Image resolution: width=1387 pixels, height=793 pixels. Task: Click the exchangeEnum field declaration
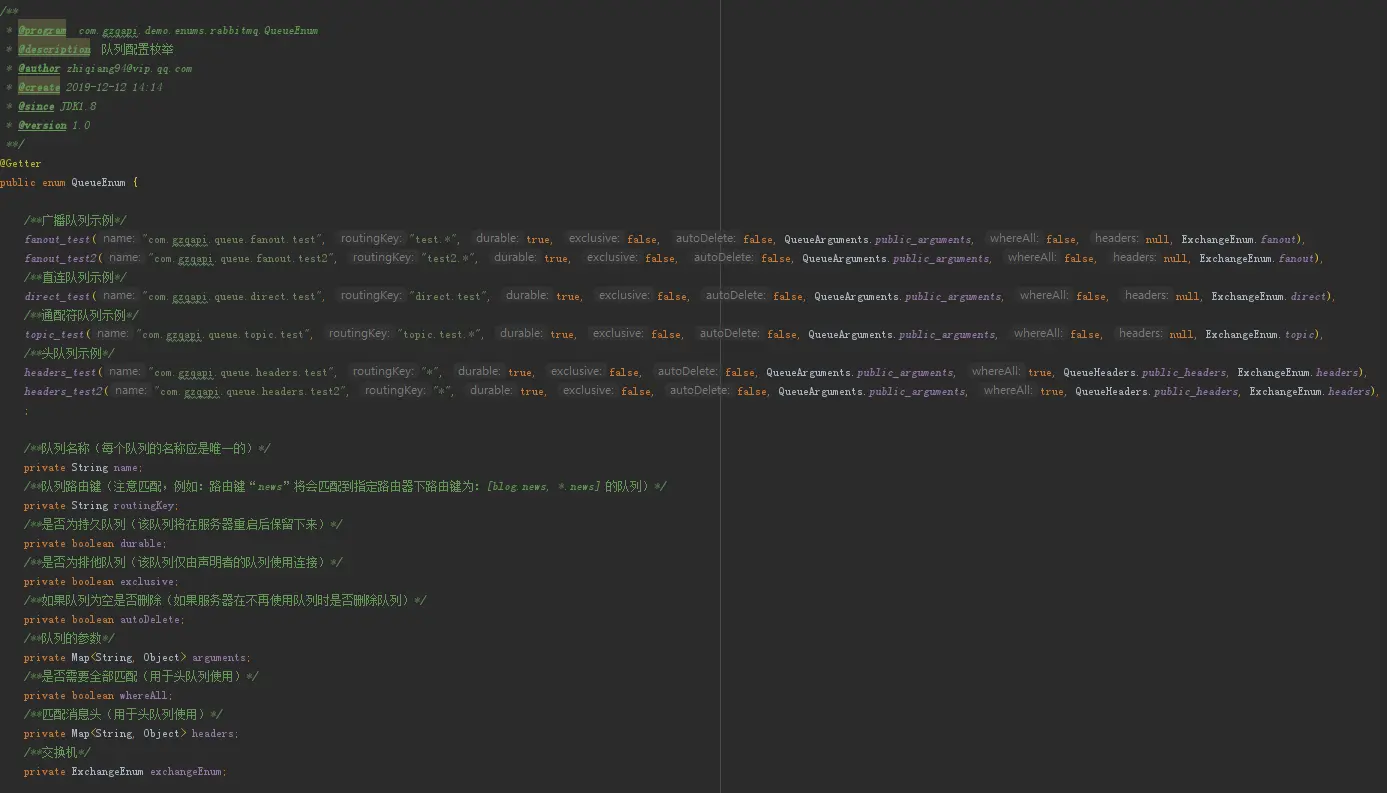[125, 771]
